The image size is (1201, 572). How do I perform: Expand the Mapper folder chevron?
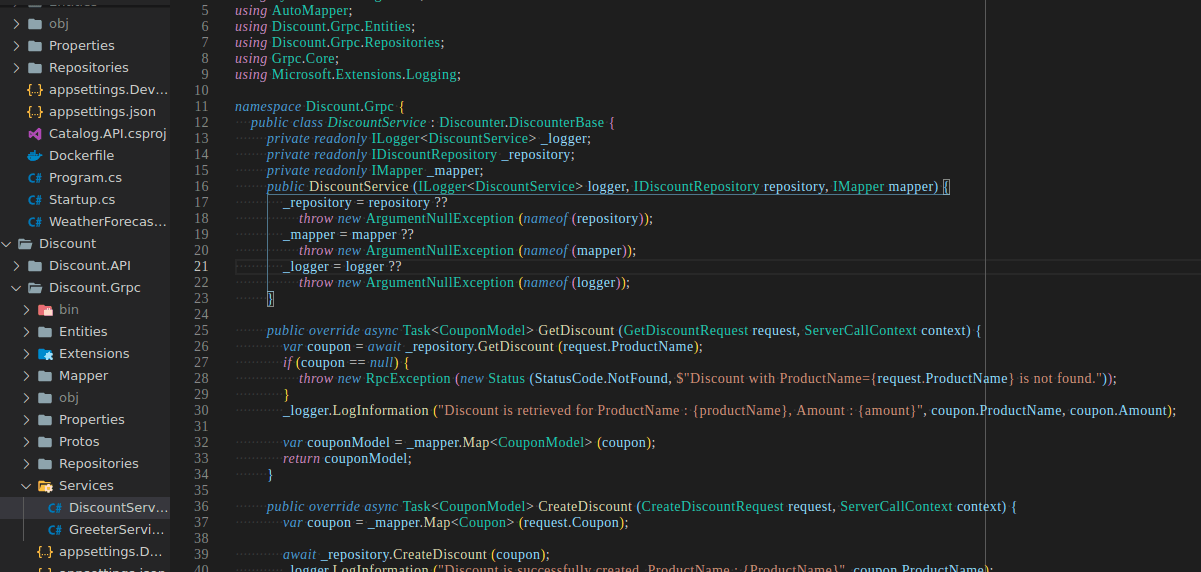tap(27, 375)
